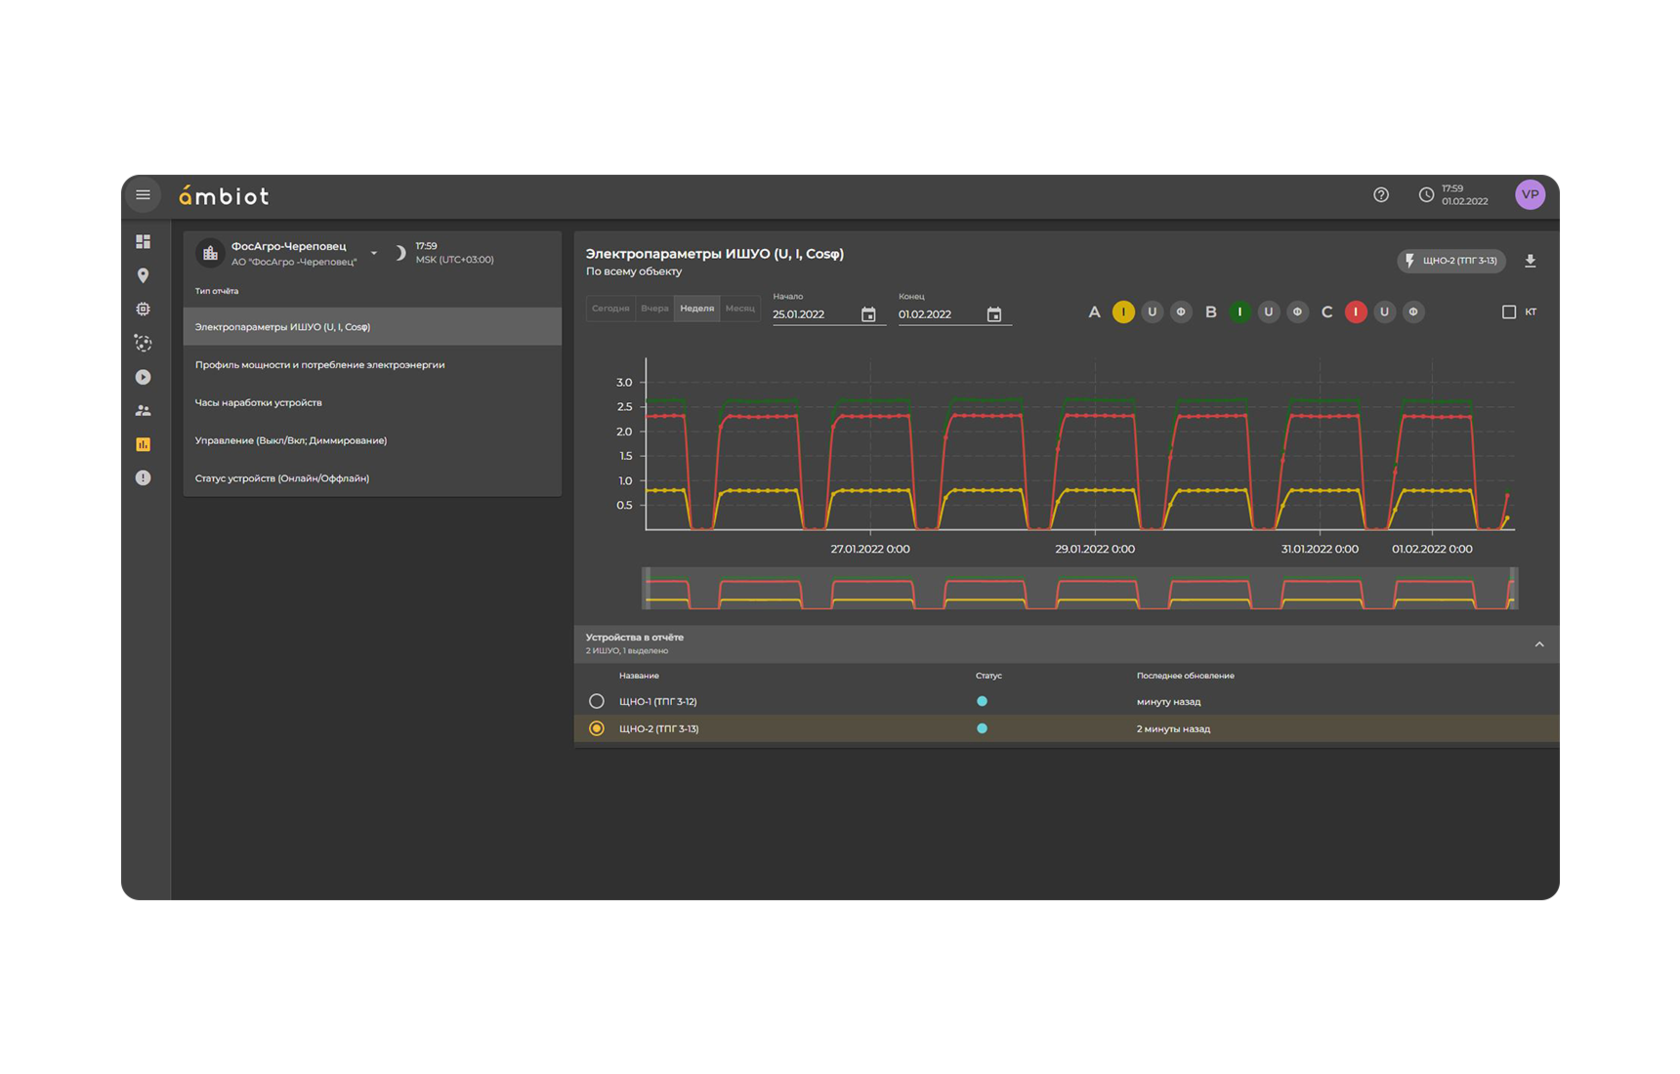Select the Месяц period tab
Screen dimensions: 1680x1074
pos(740,308)
